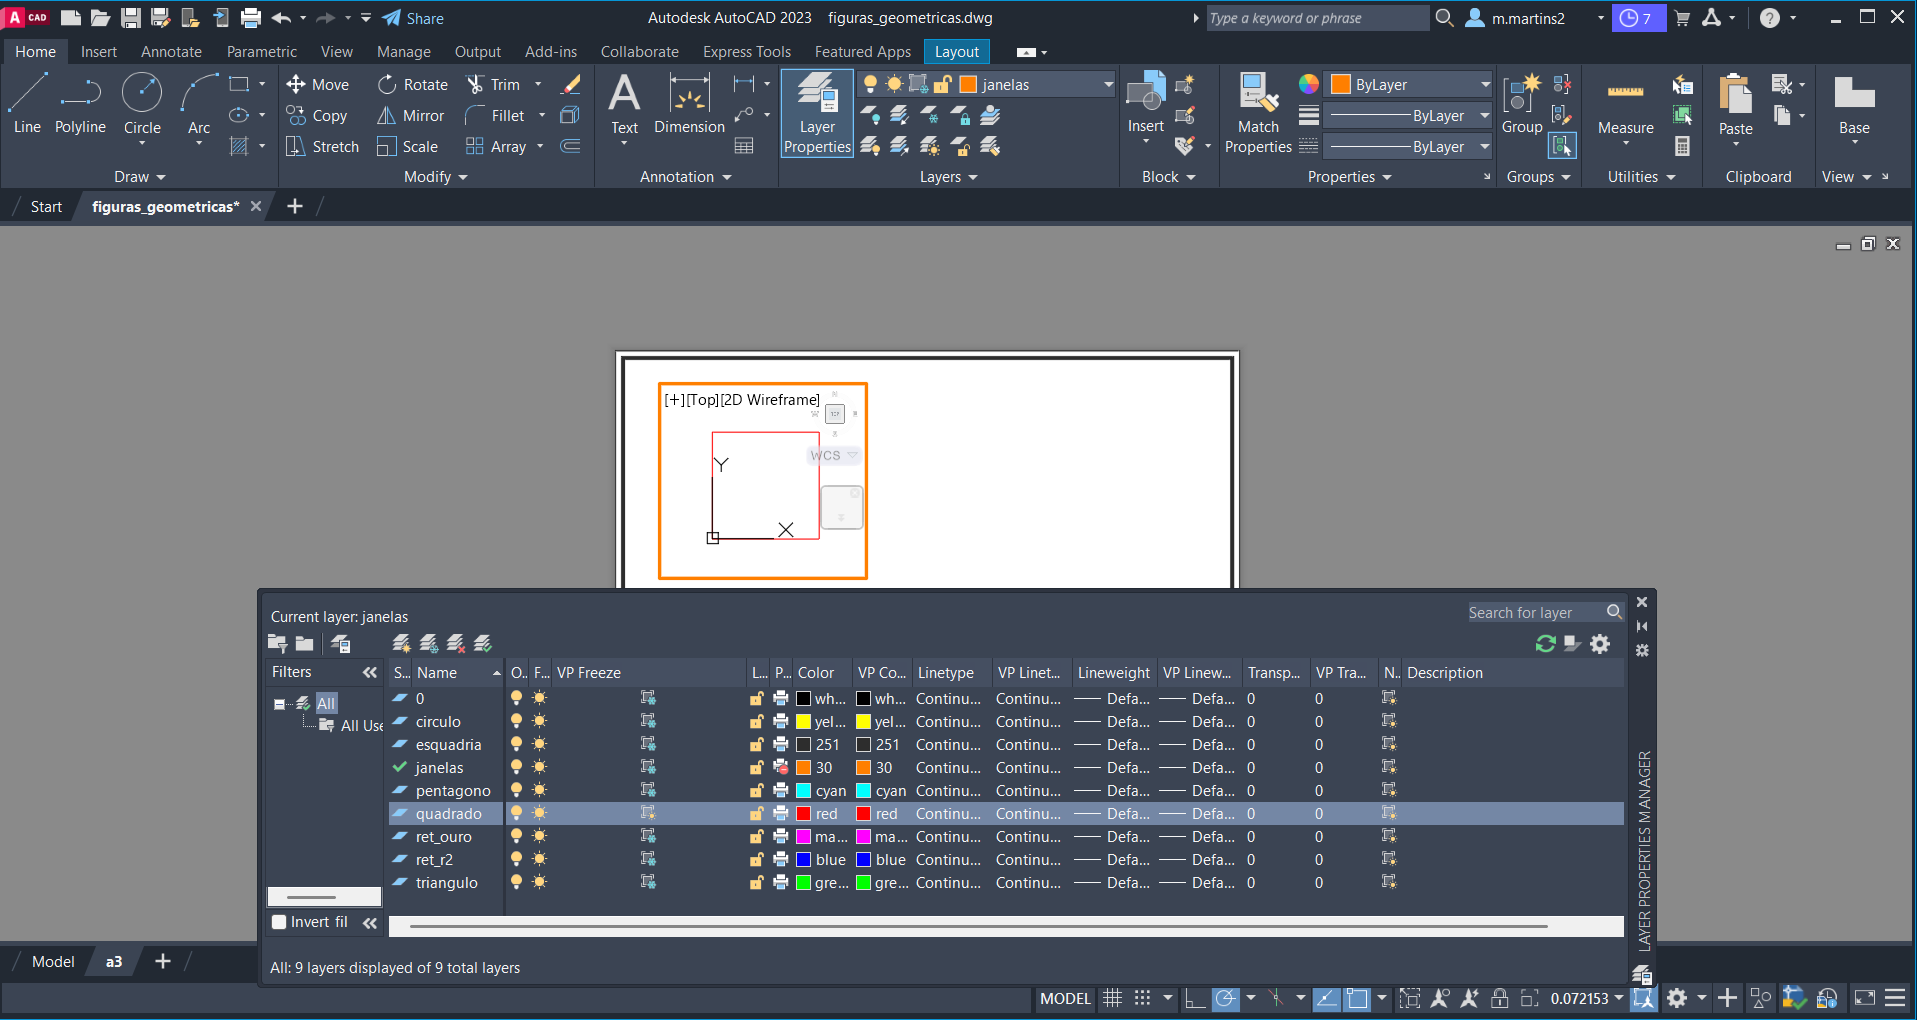
Task: Collapse the All filter tree node
Action: tap(279, 704)
